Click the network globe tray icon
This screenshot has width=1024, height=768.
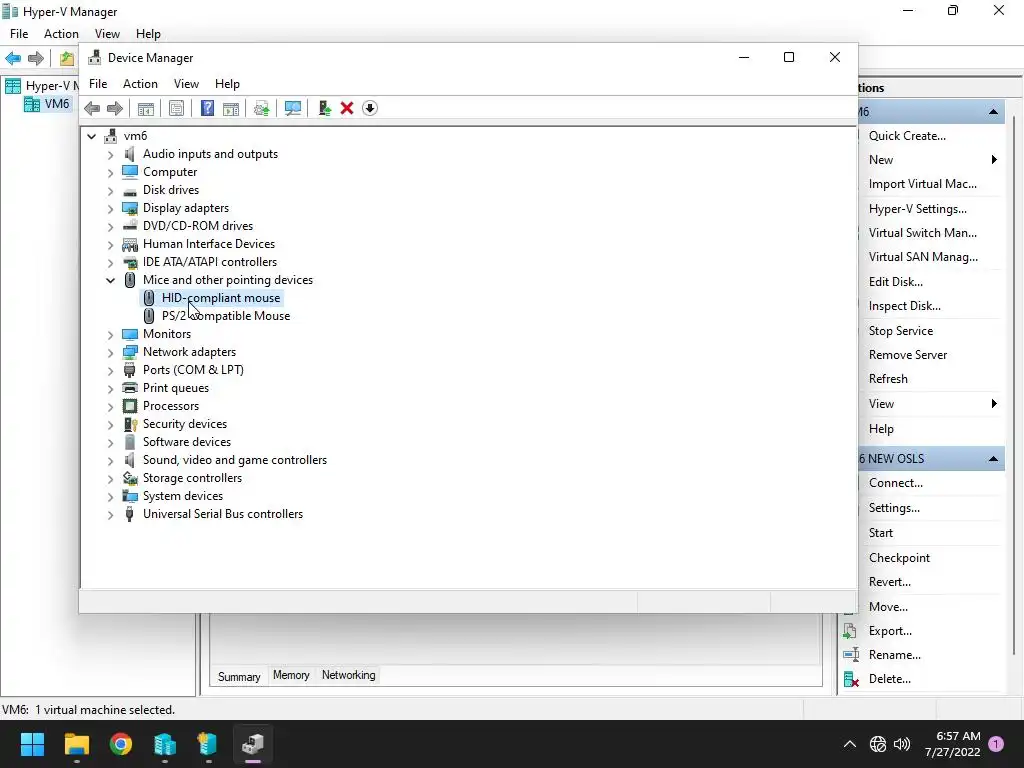pos(878,744)
